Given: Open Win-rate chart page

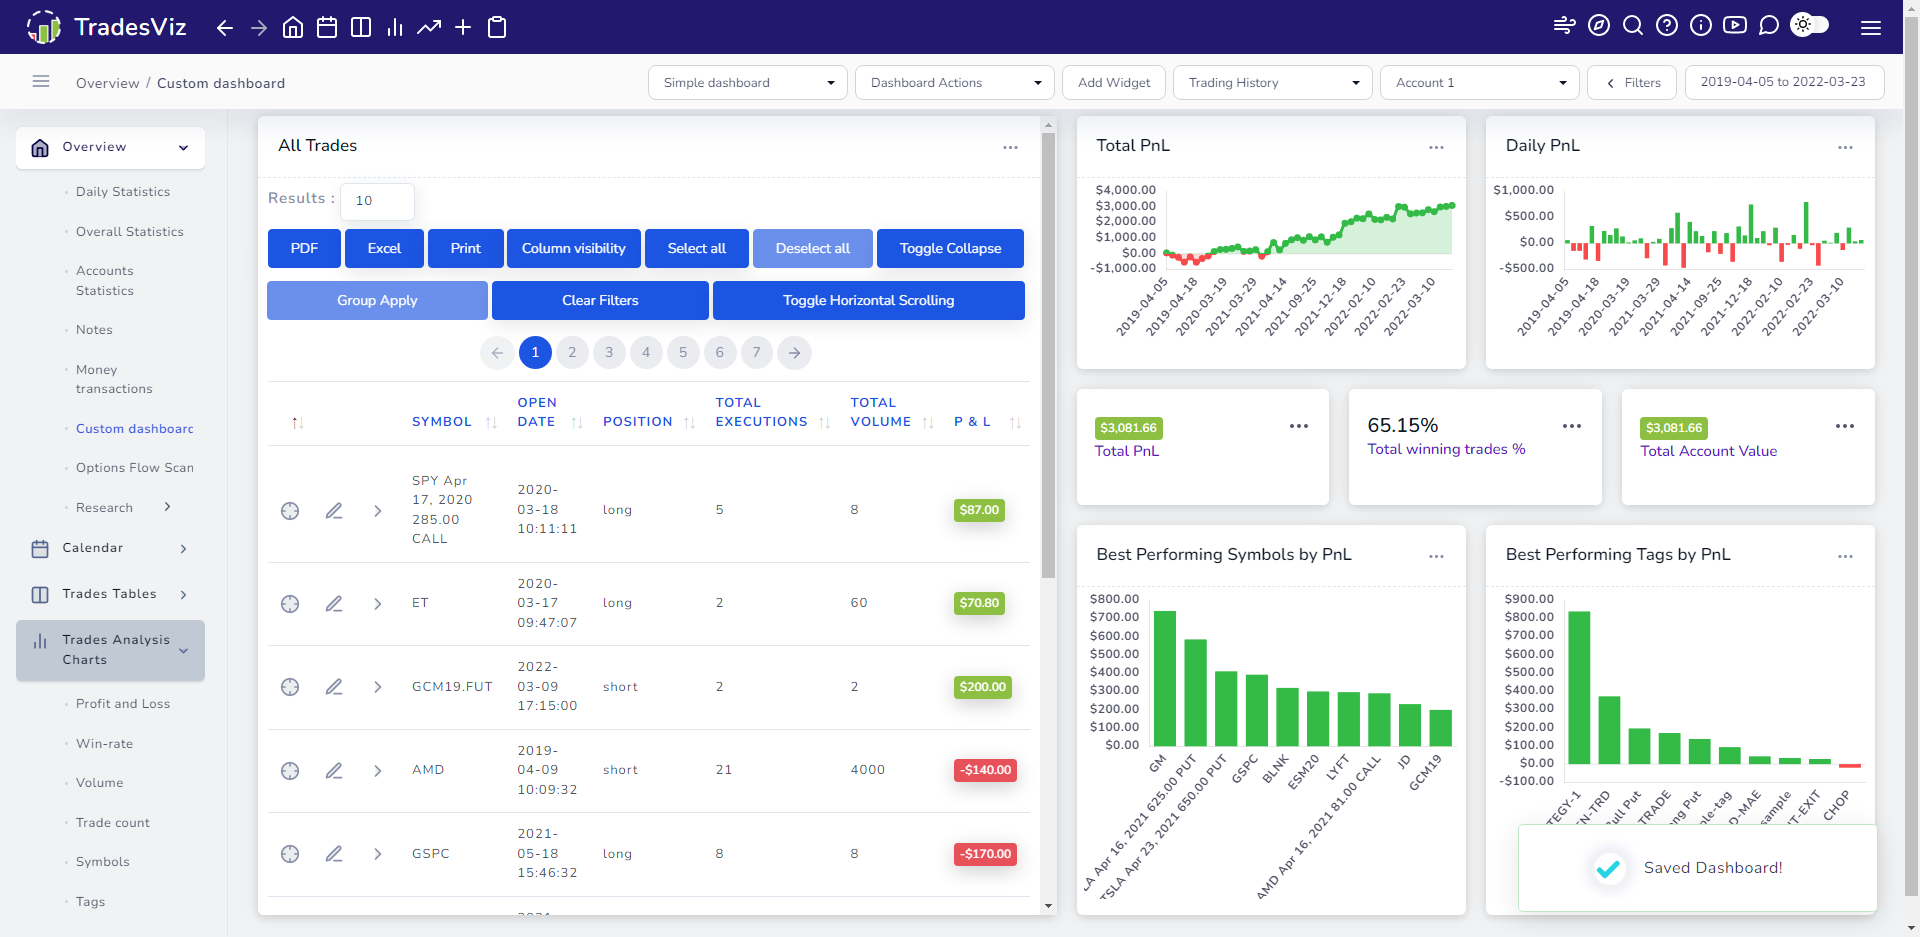Looking at the screenshot, I should [104, 744].
